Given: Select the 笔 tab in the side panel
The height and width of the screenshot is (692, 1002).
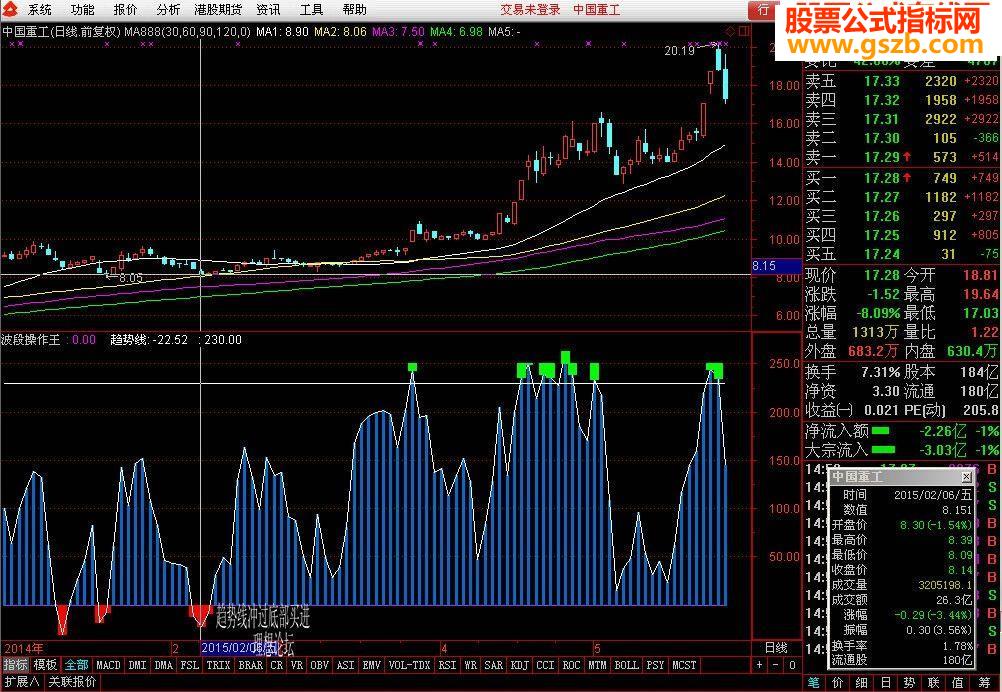Looking at the screenshot, I should tap(813, 683).
